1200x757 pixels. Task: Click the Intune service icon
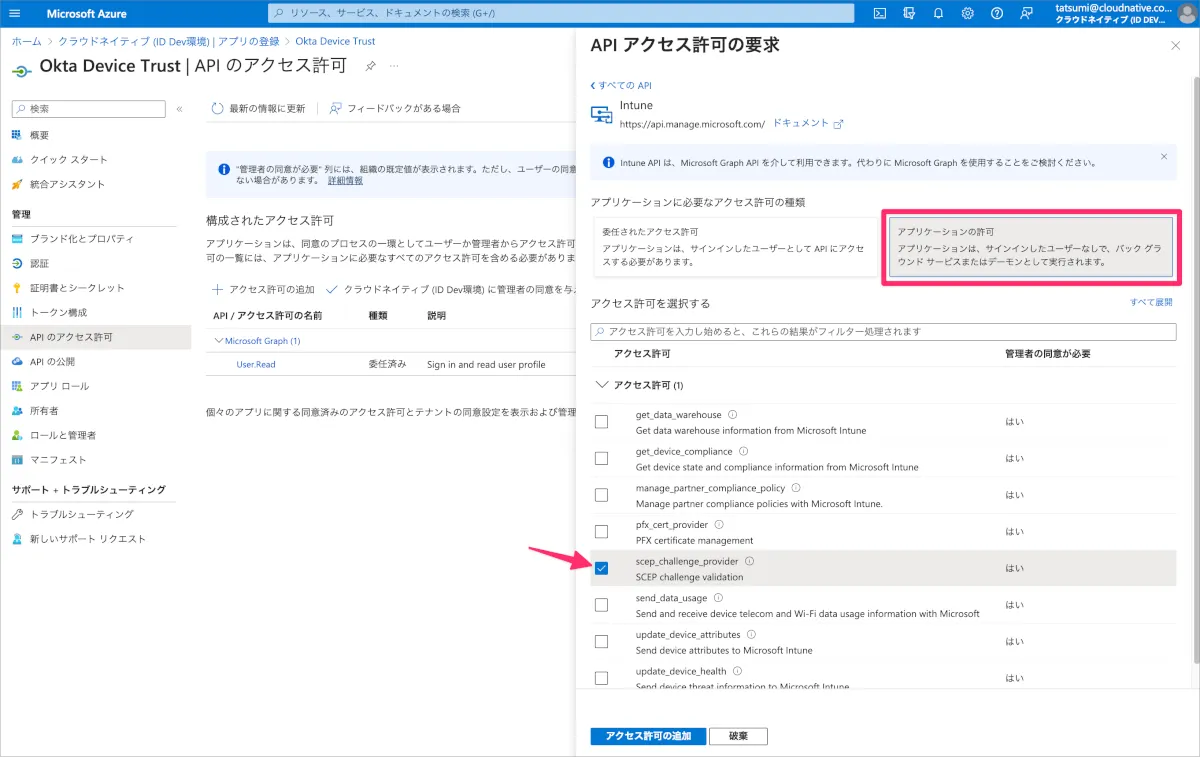point(601,114)
